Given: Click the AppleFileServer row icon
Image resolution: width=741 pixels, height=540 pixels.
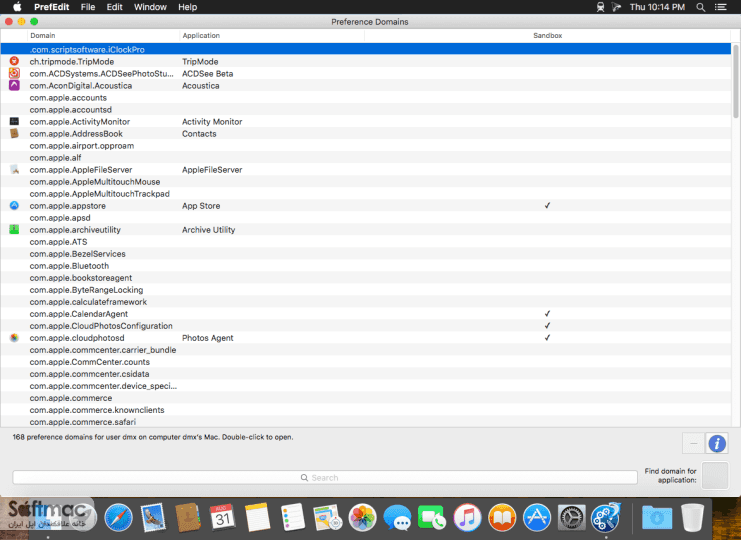Looking at the screenshot, I should pos(14,169).
